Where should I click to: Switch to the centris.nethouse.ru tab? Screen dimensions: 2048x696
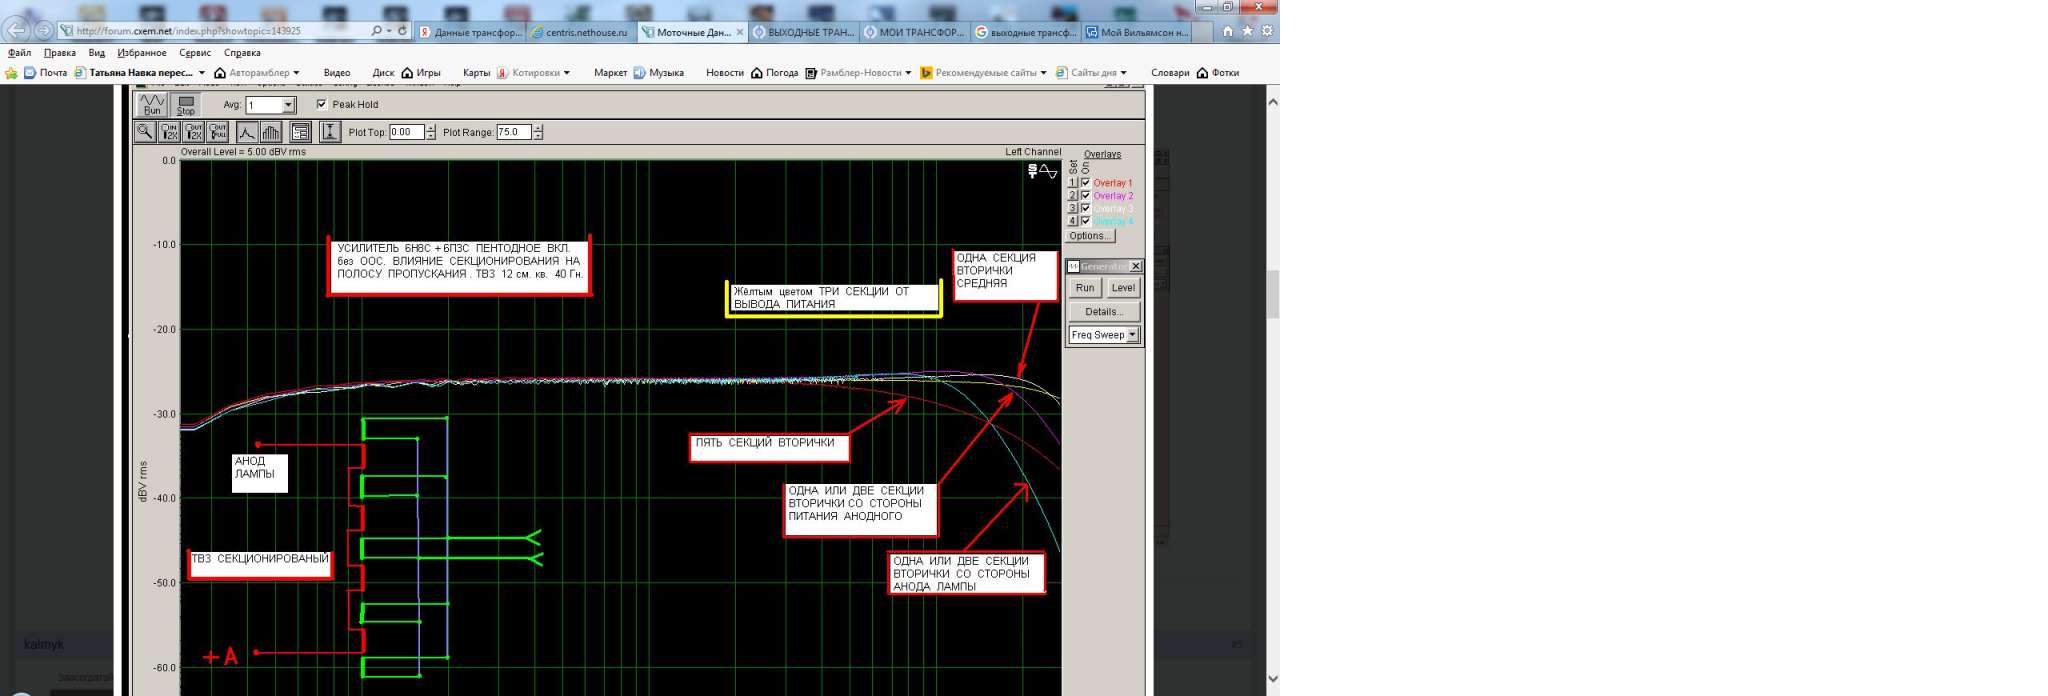(581, 32)
